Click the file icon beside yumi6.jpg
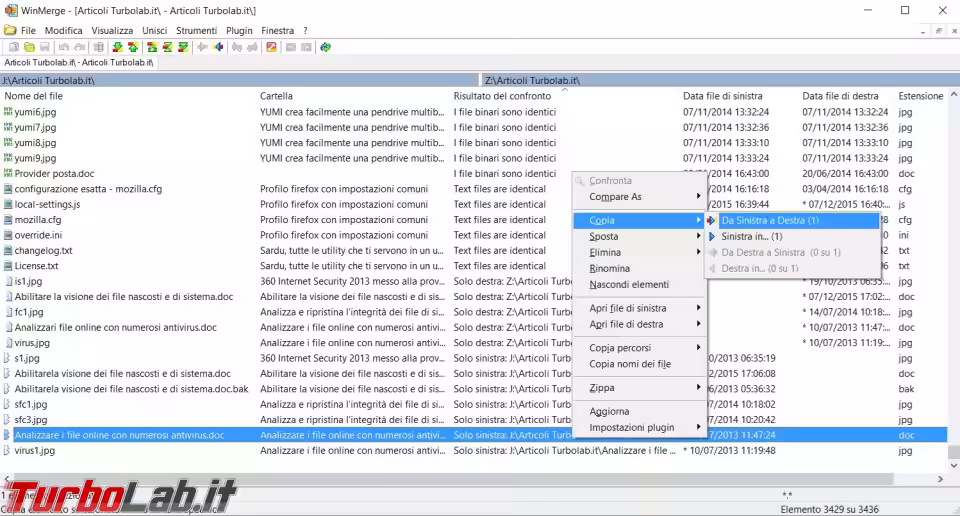The width and height of the screenshot is (960, 516). (x=8, y=112)
